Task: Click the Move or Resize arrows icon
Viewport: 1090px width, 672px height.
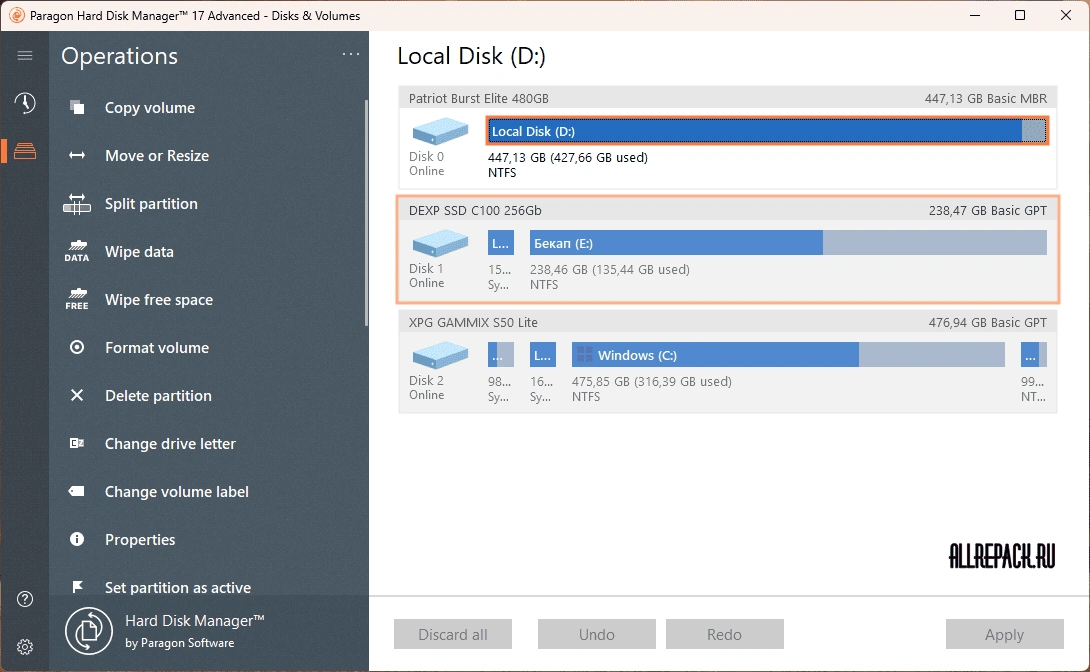Action: coord(77,156)
